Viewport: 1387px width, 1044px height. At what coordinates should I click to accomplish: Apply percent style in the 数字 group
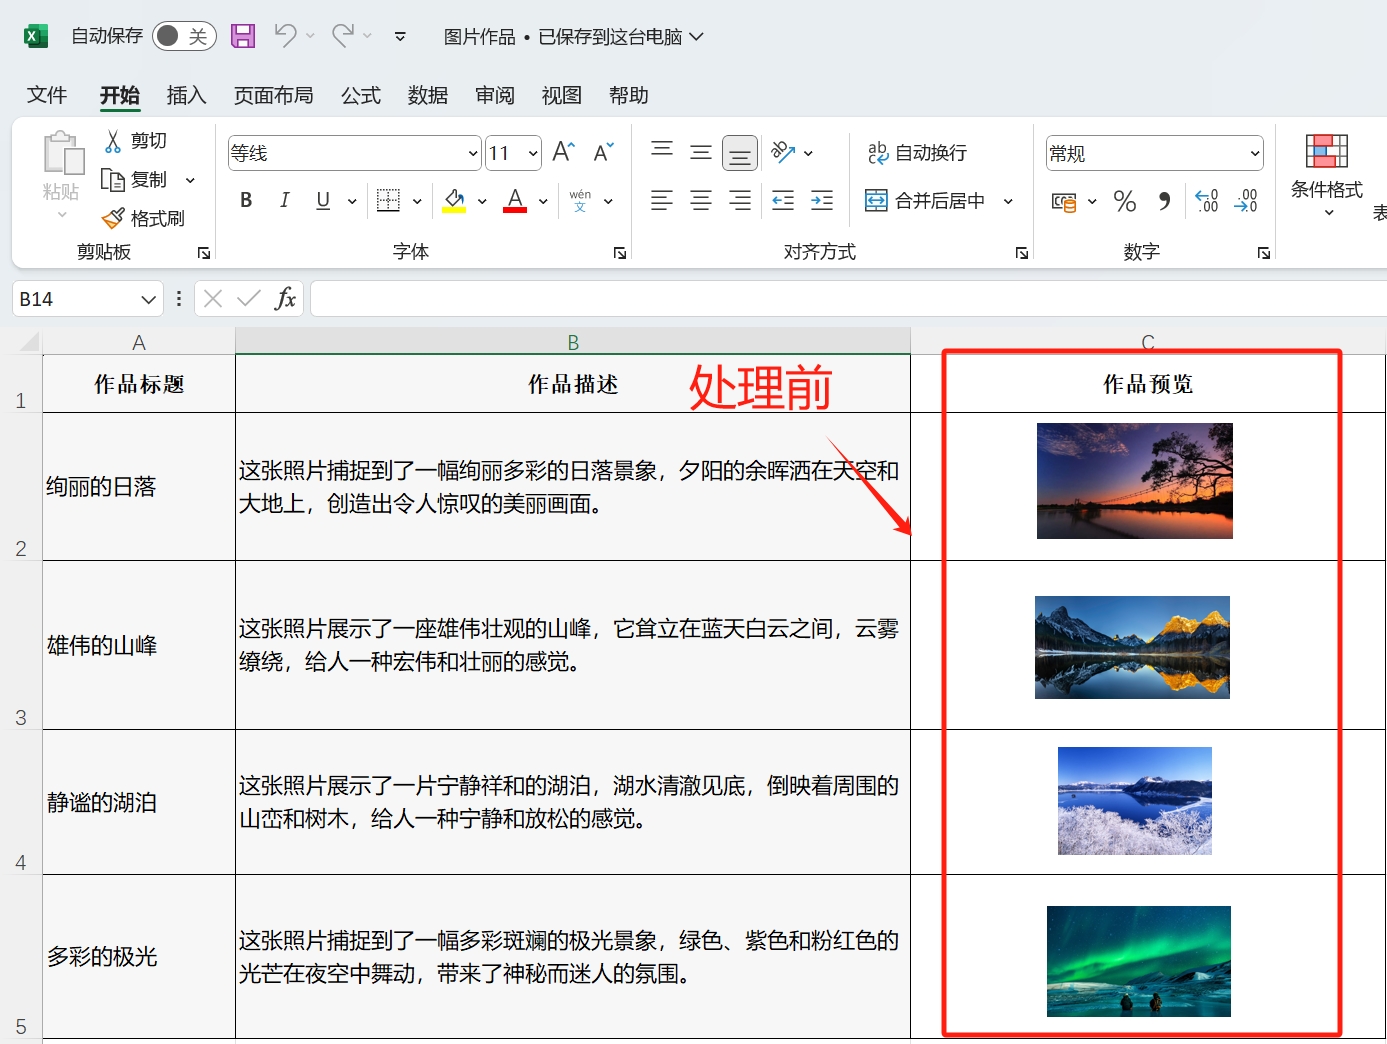click(x=1123, y=200)
